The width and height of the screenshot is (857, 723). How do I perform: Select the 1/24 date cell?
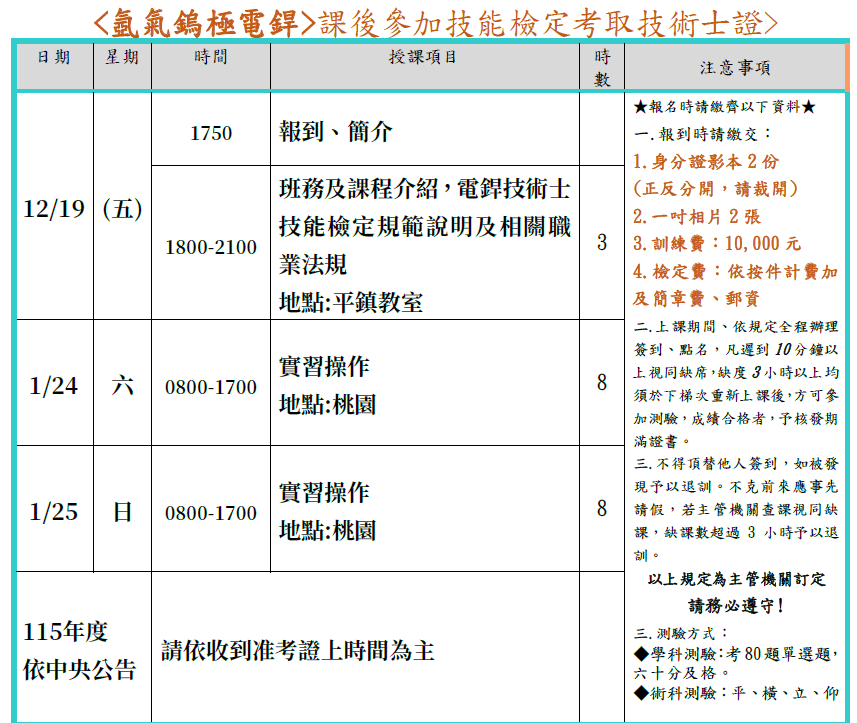(53, 386)
